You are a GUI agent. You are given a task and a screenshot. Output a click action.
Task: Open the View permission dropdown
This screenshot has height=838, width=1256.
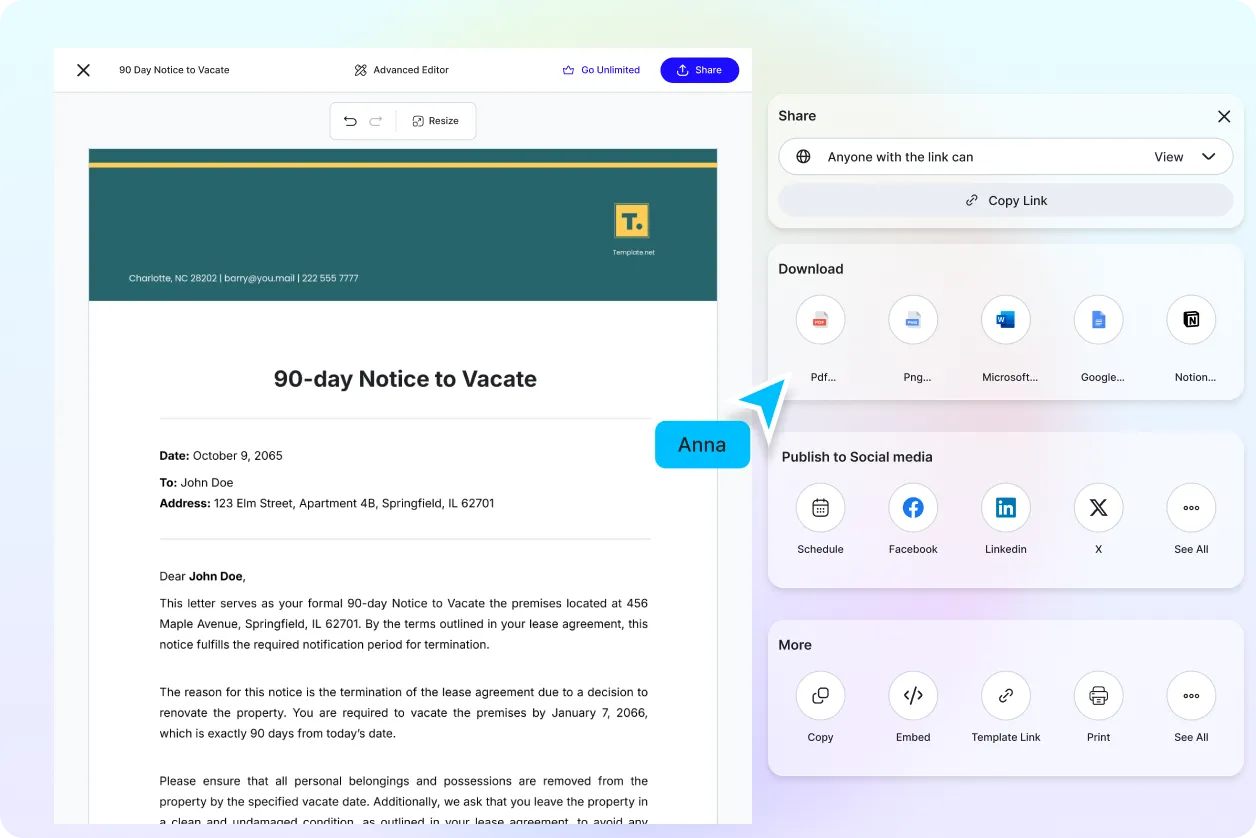click(1184, 157)
